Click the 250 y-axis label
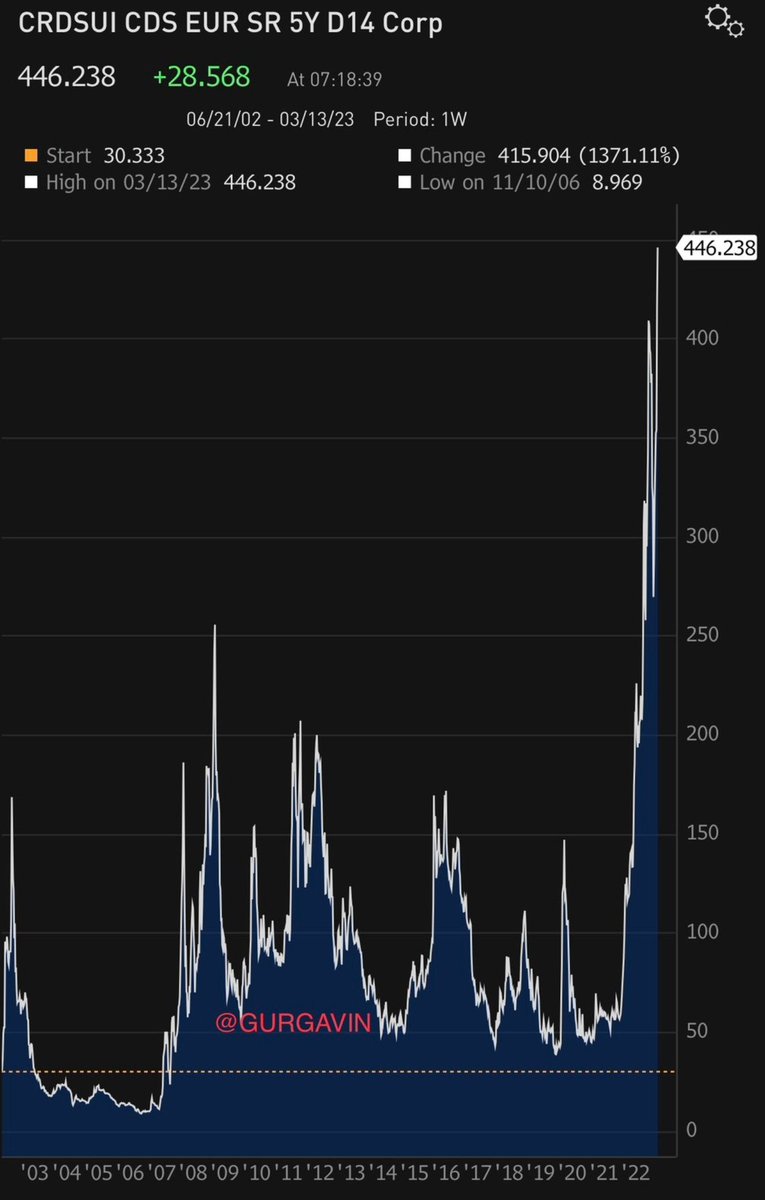 pos(701,636)
